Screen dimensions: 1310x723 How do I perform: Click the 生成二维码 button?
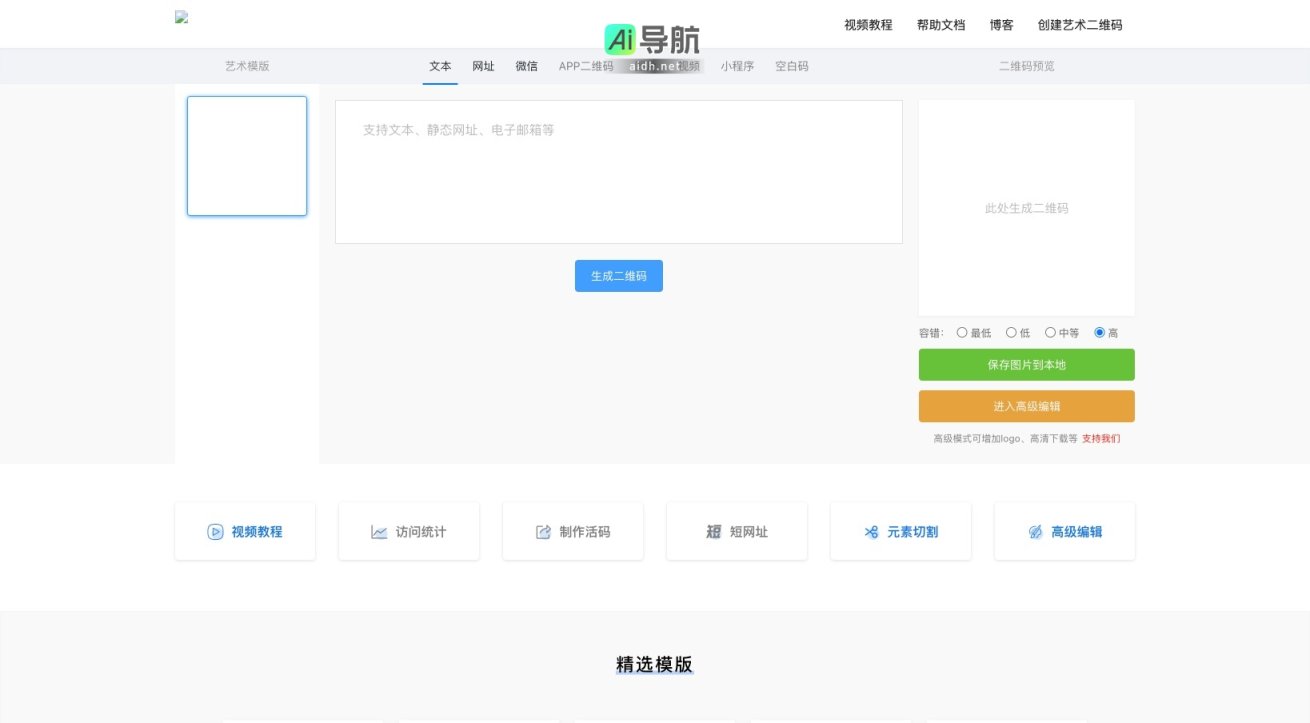pyautogui.click(x=618, y=276)
